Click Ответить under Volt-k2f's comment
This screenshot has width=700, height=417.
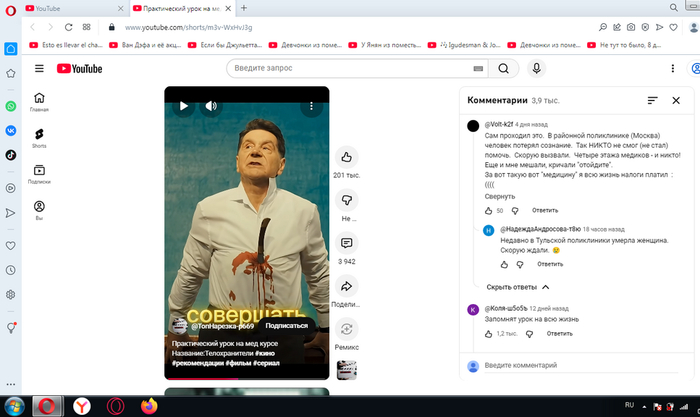545,211
